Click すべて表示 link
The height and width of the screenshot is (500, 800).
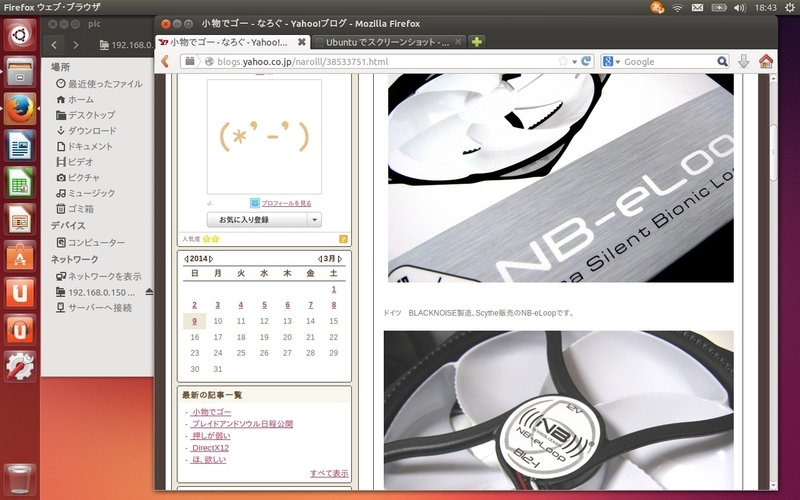(329, 473)
